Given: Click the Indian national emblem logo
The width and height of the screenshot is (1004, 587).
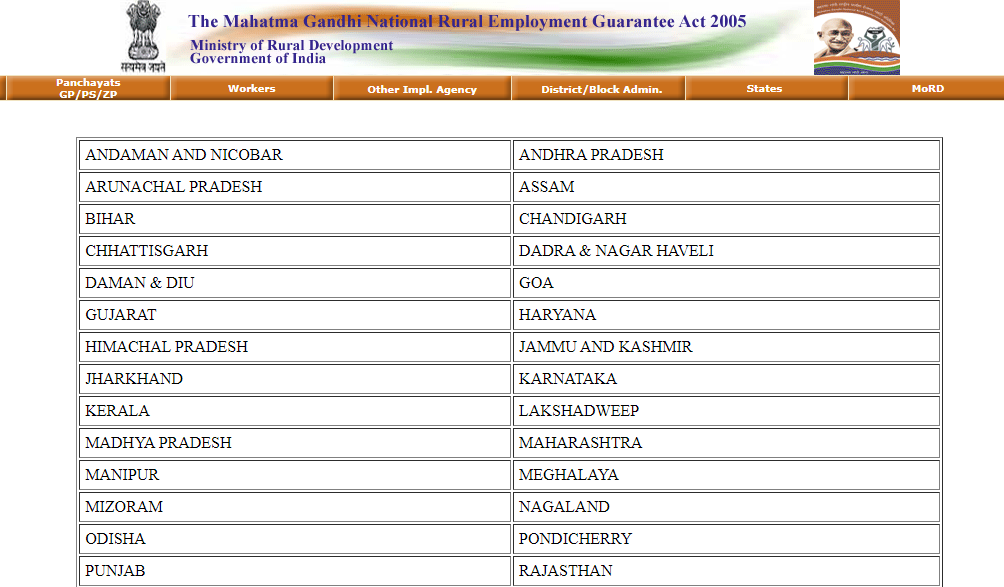Looking at the screenshot, I should pos(143,37).
